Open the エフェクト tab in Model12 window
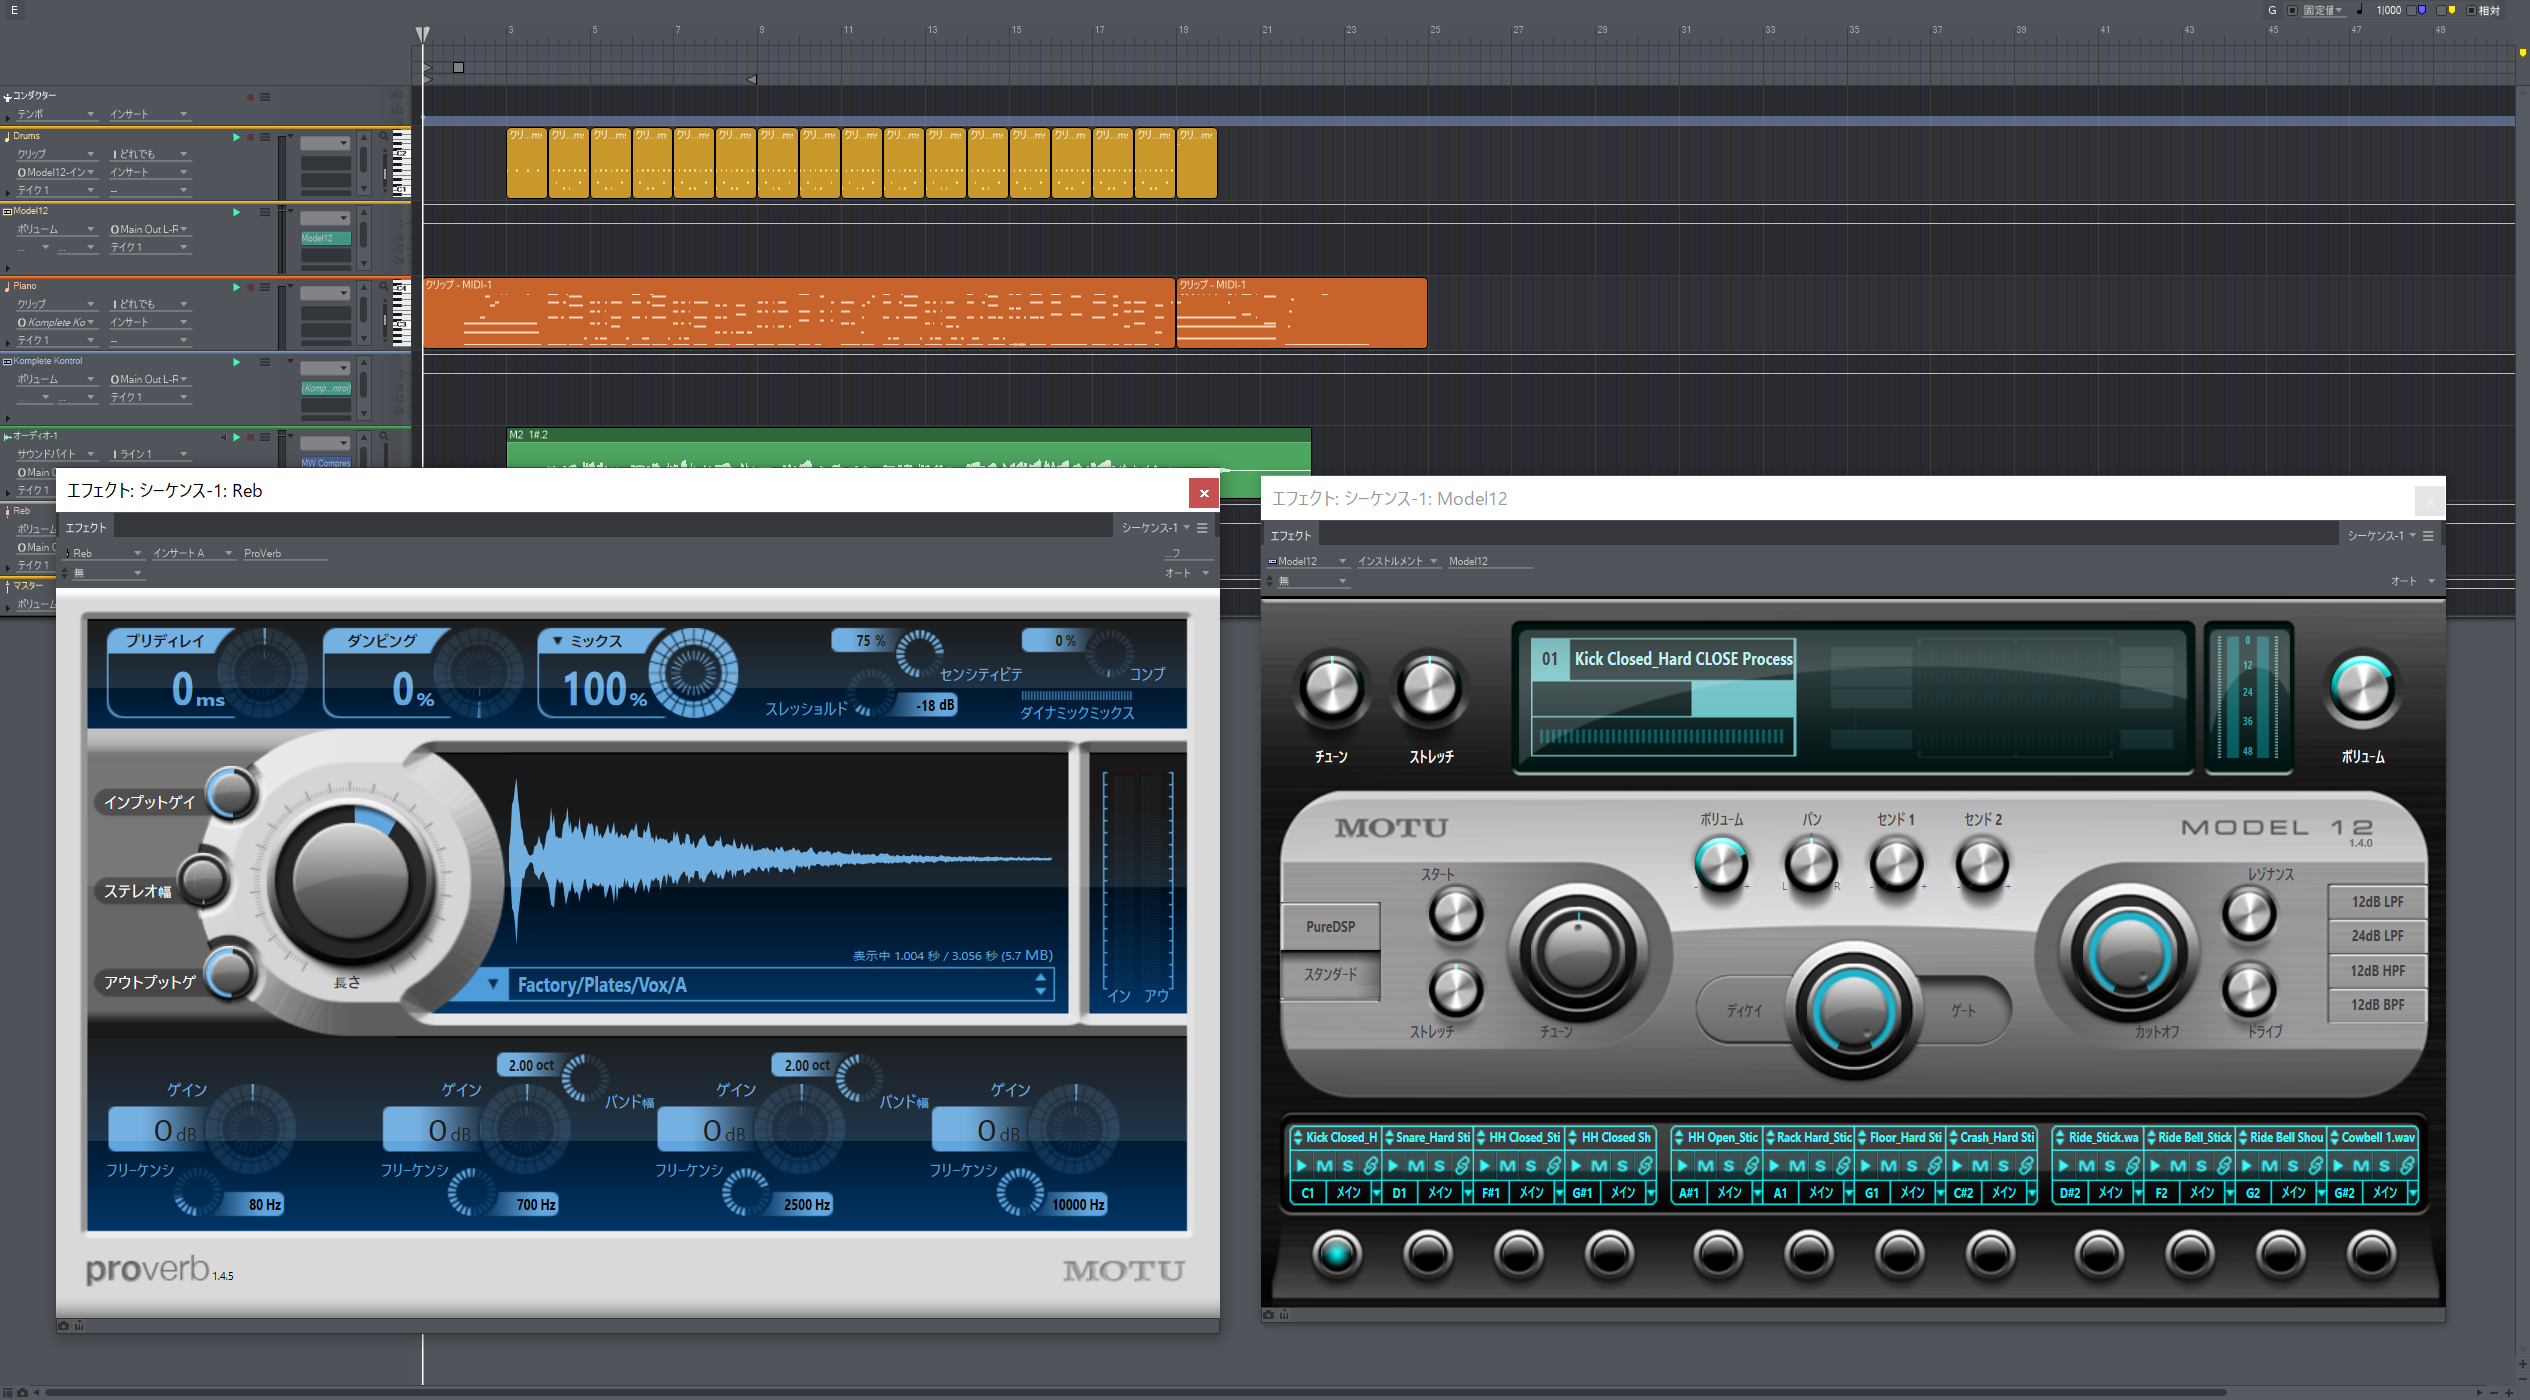The height and width of the screenshot is (1400, 2530). click(x=1291, y=536)
